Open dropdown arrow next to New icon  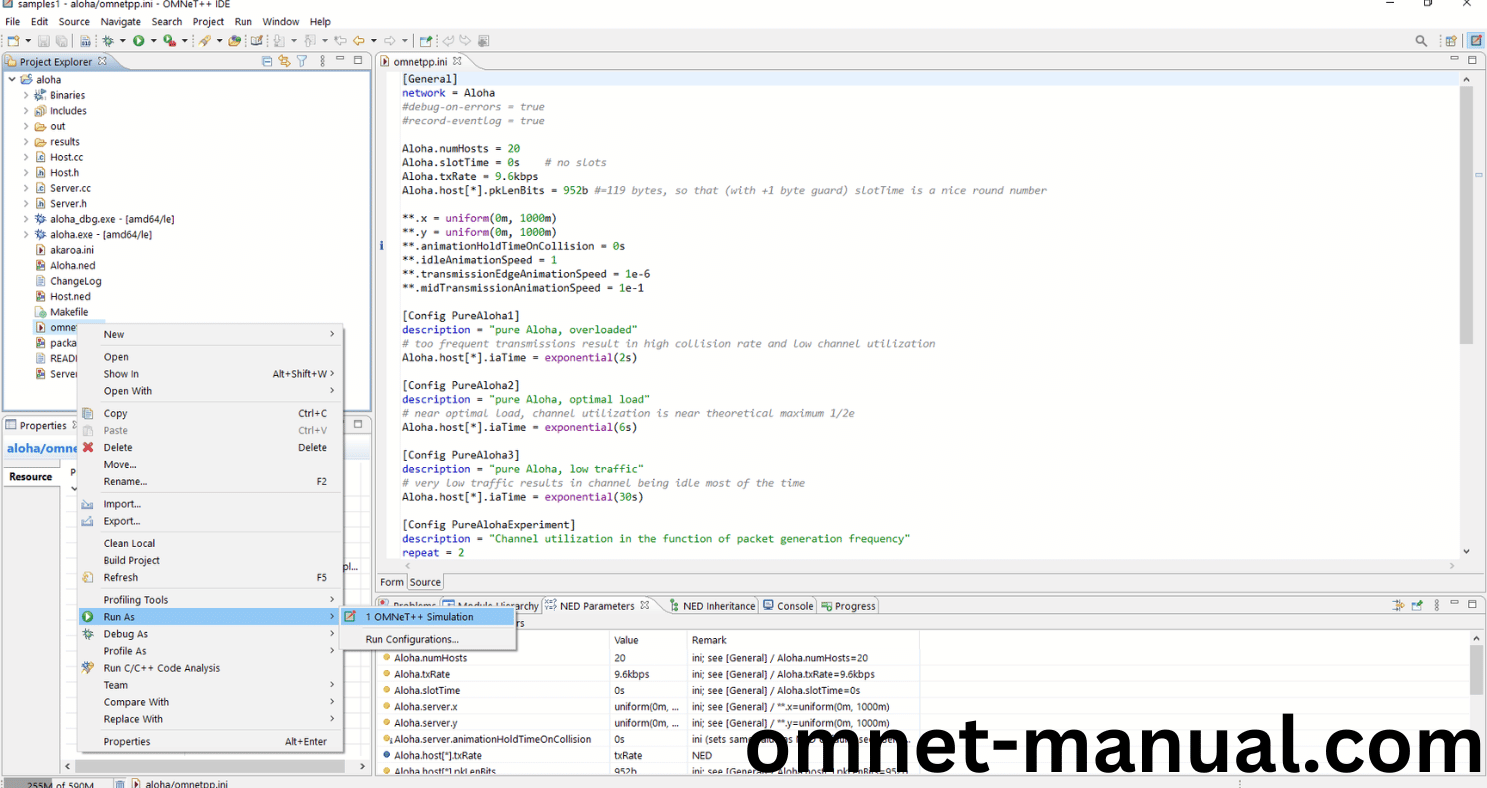click(x=28, y=41)
